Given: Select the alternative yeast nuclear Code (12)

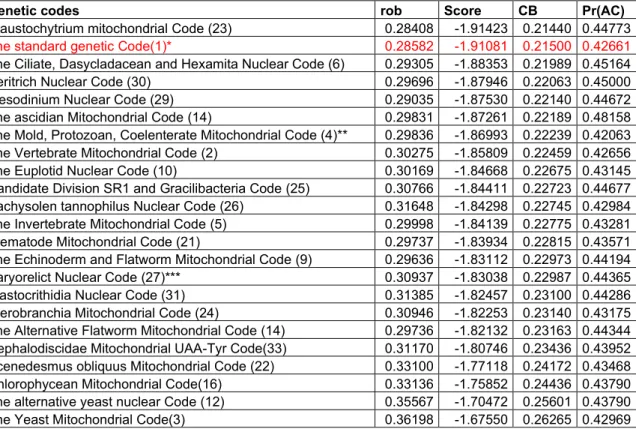Looking at the screenshot, I should 112,402.
